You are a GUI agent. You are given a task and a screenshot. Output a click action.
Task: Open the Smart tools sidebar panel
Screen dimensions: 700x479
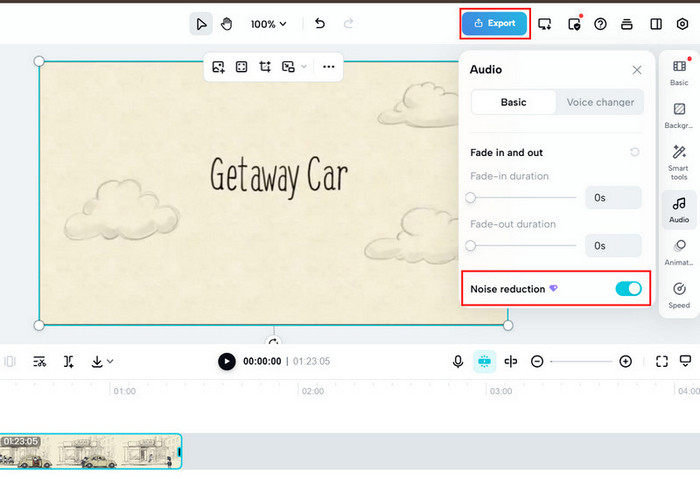point(679,162)
